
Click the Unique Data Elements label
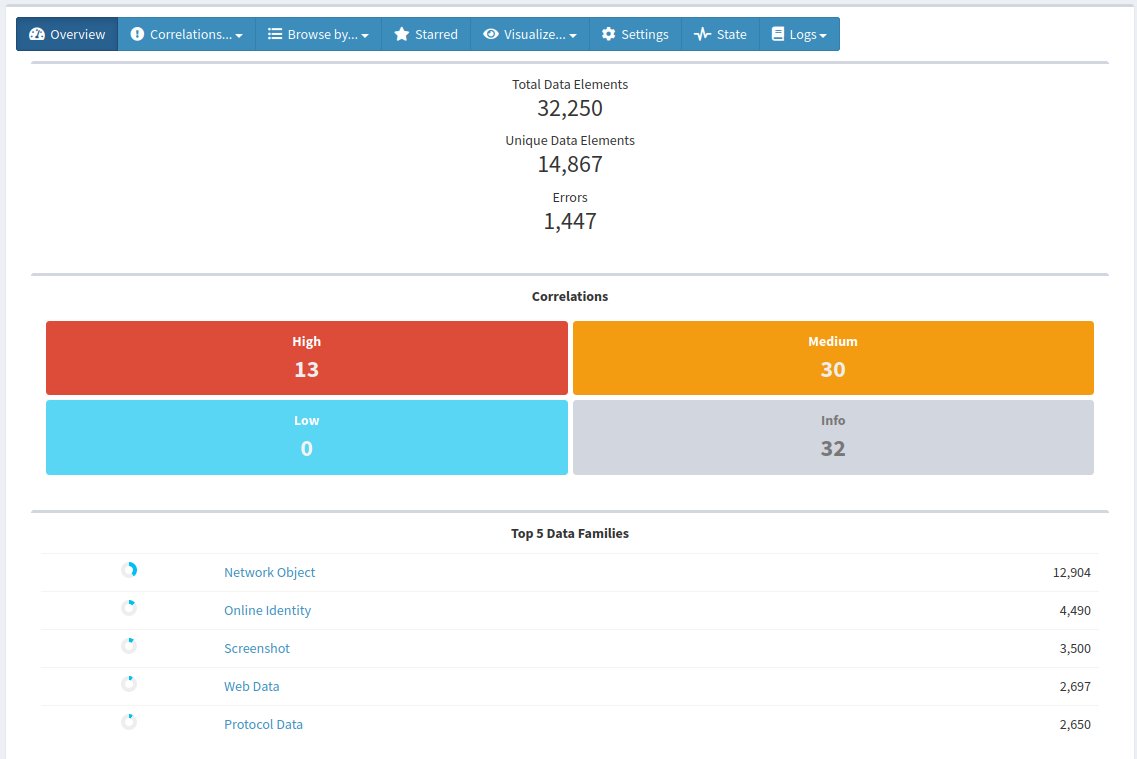point(570,141)
